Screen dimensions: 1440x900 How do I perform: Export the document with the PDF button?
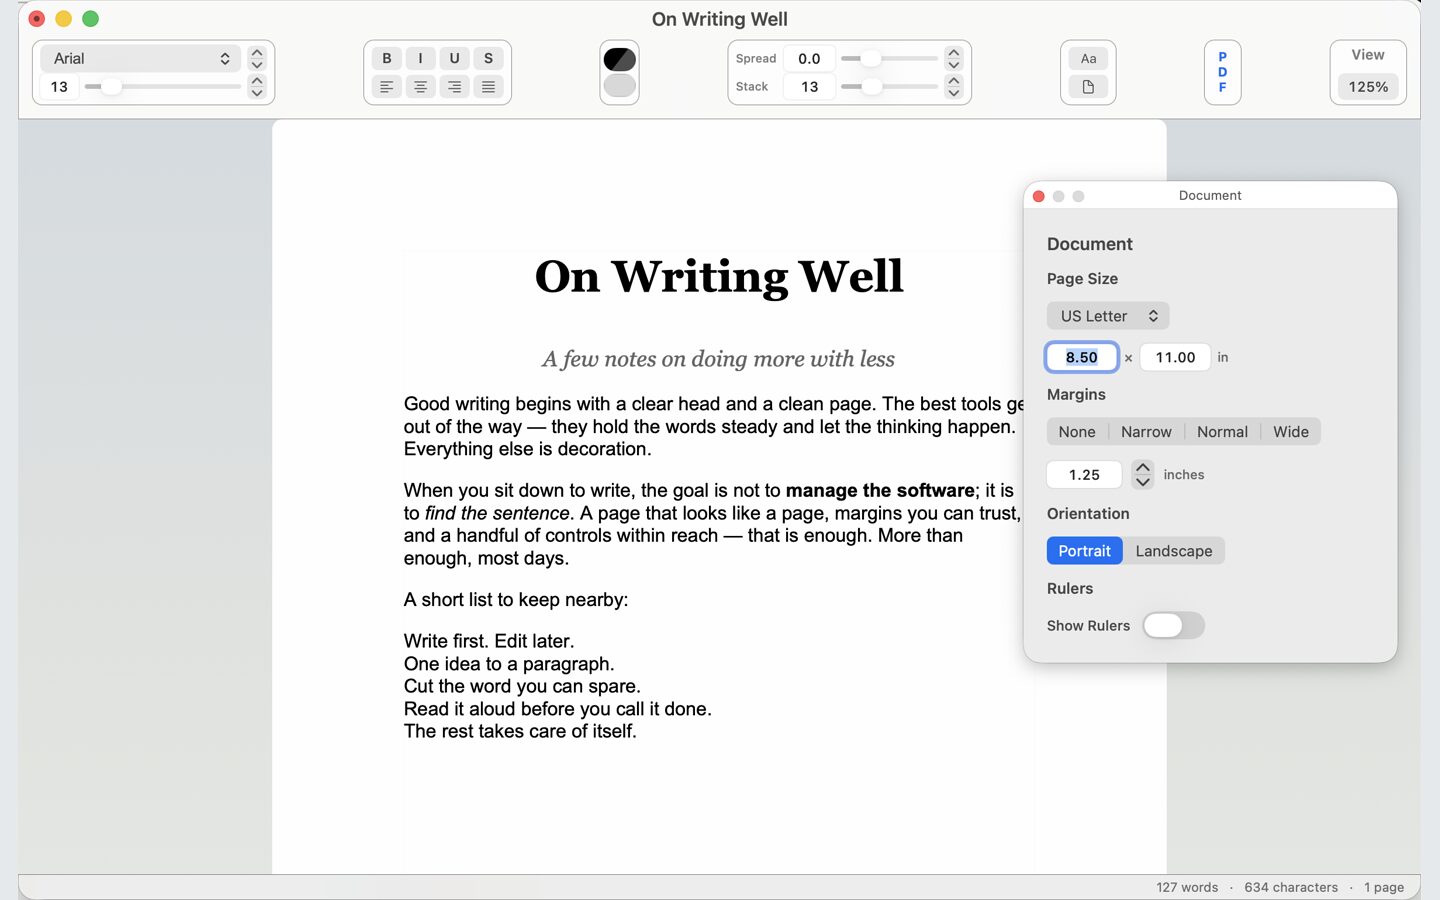click(x=1222, y=72)
